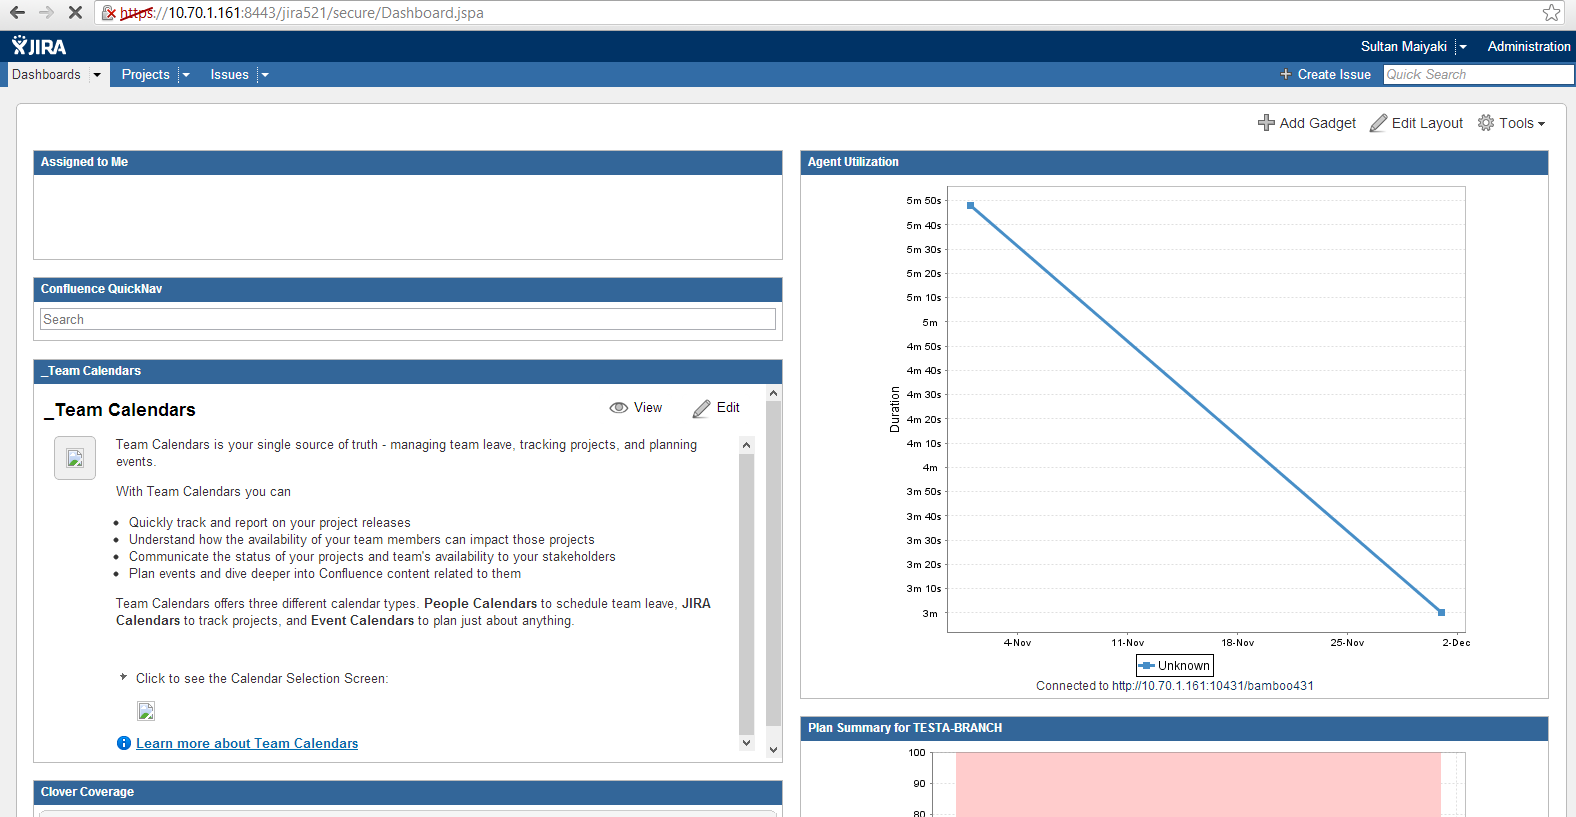Click the Add Gadget button
The width and height of the screenshot is (1576, 817).
[x=1307, y=123]
